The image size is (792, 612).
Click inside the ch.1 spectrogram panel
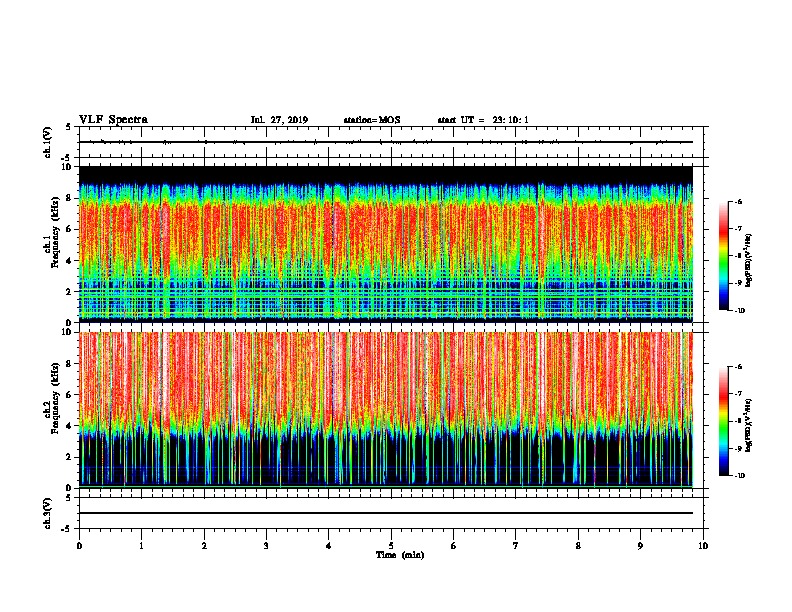tap(386, 244)
